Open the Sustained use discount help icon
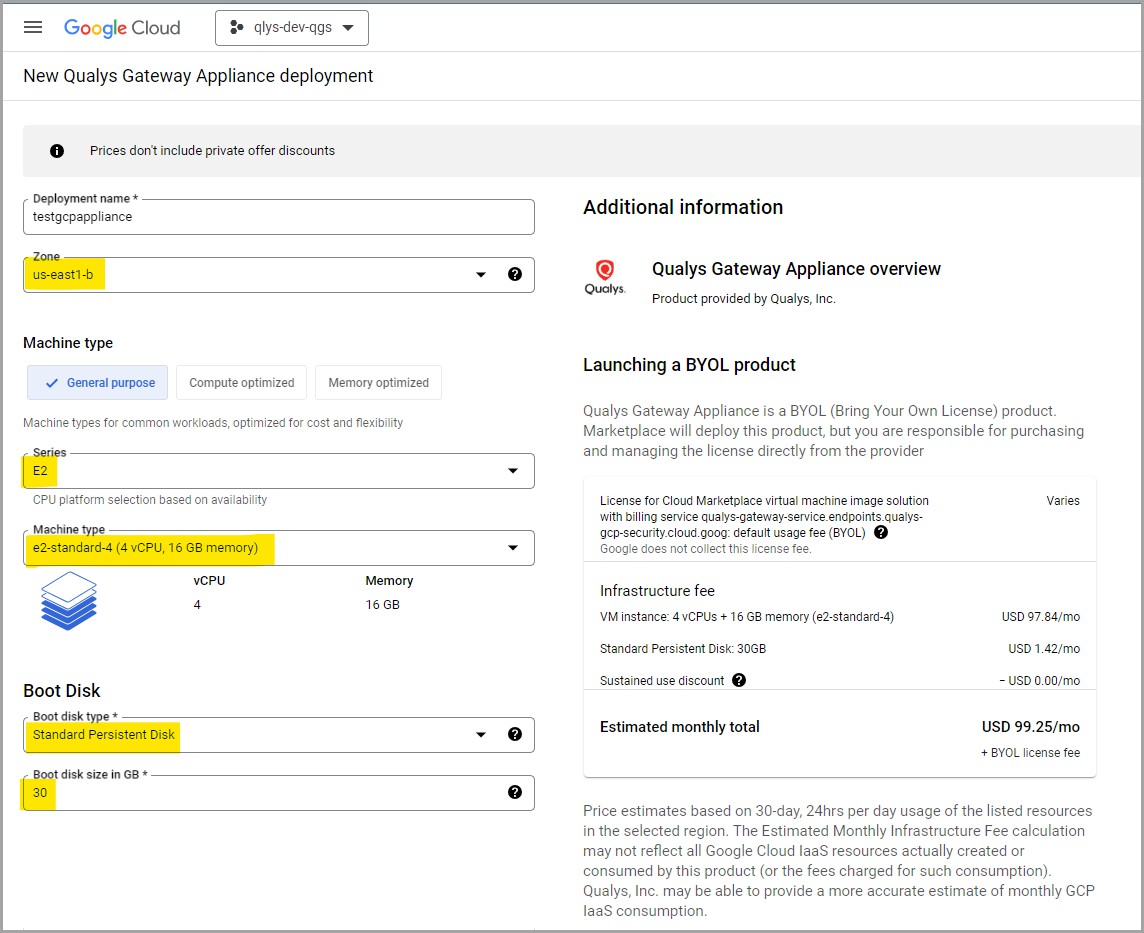The height and width of the screenshot is (933, 1144). (x=739, y=680)
